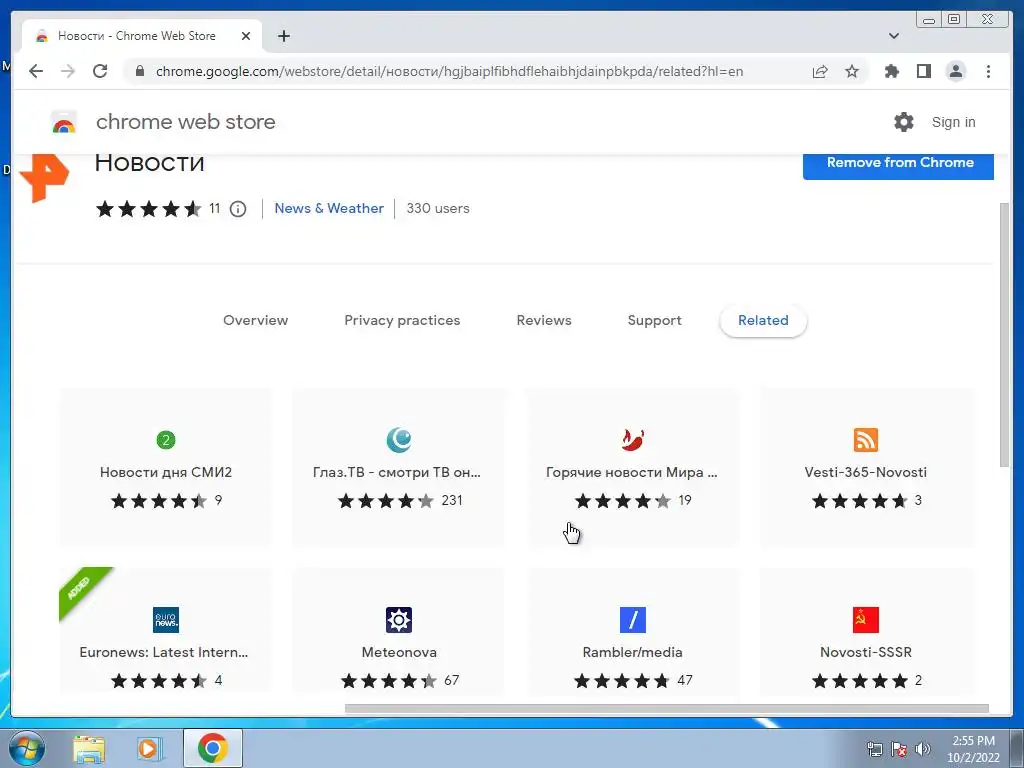This screenshot has height=768, width=1024.
Task: Click Rambler/media rating count 47
Action: [684, 680]
